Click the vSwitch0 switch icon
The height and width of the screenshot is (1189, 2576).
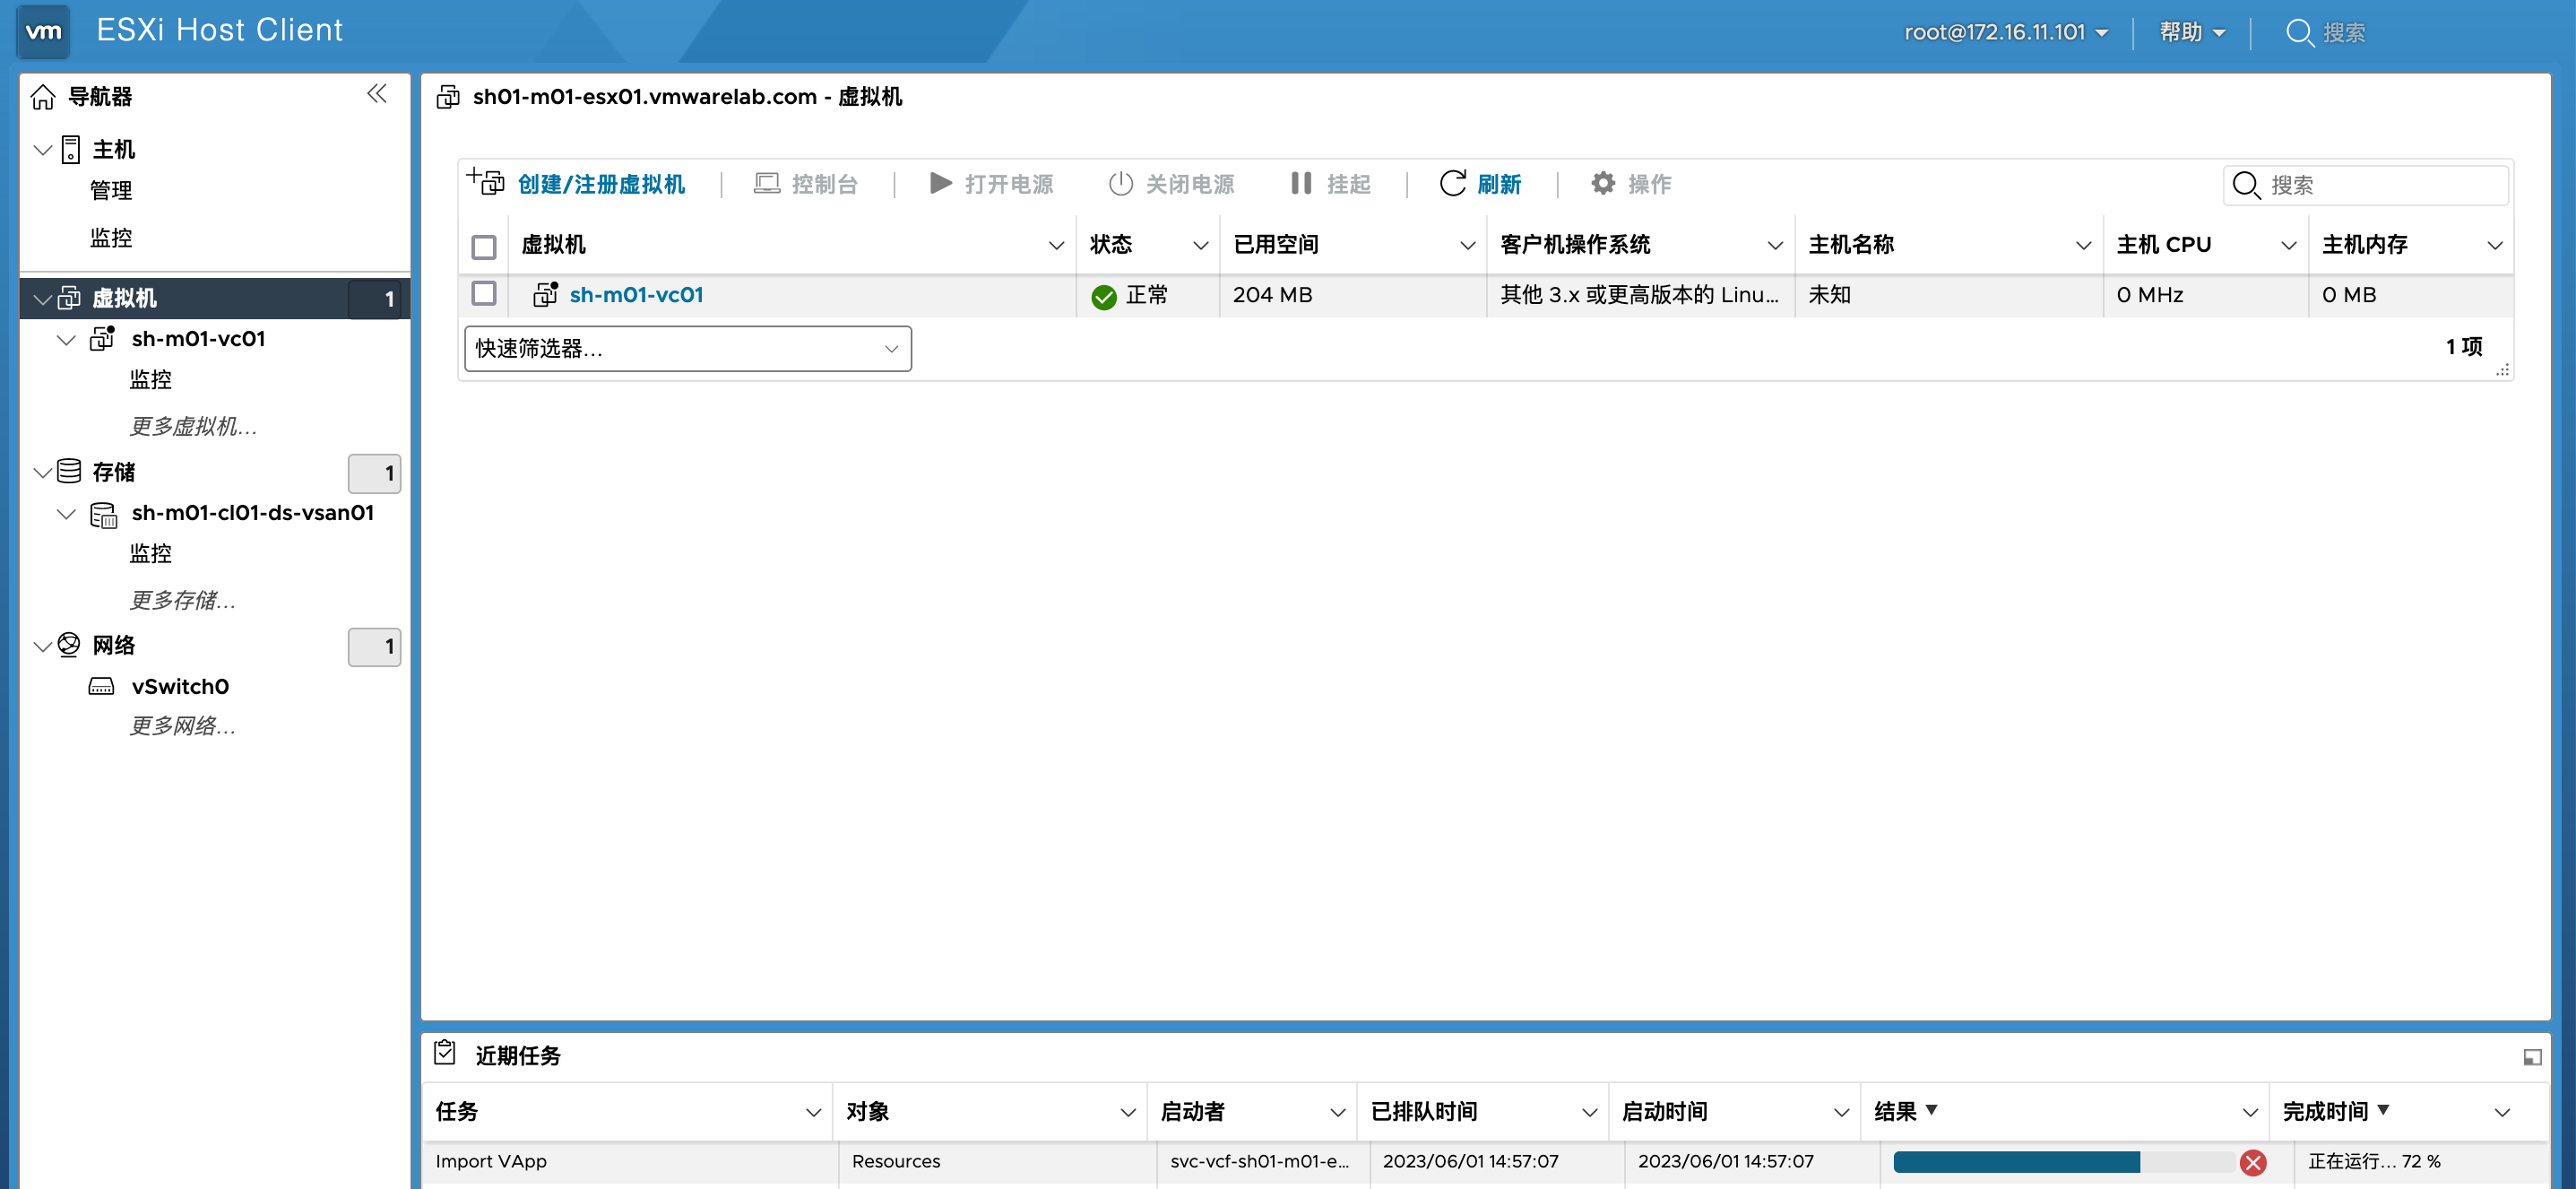[x=102, y=686]
